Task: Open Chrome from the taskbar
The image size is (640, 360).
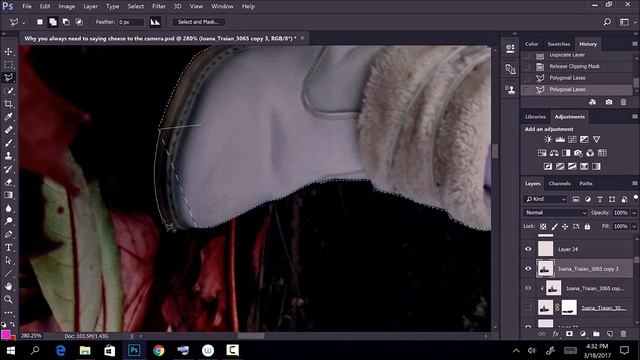Action: pyautogui.click(x=159, y=350)
